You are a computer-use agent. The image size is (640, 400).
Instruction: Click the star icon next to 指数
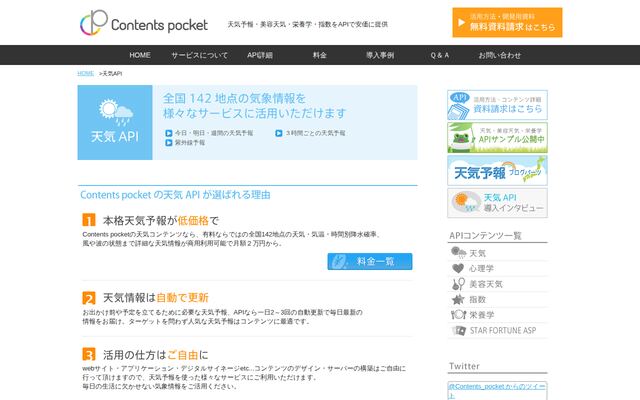point(458,299)
